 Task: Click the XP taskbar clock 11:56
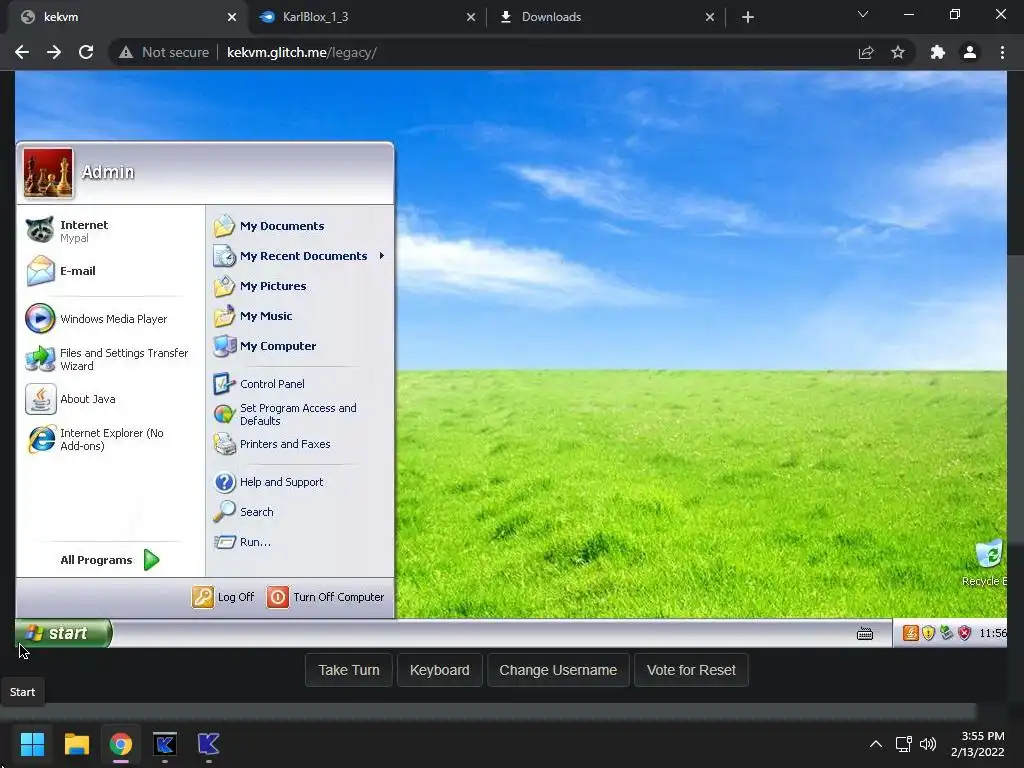click(x=993, y=633)
